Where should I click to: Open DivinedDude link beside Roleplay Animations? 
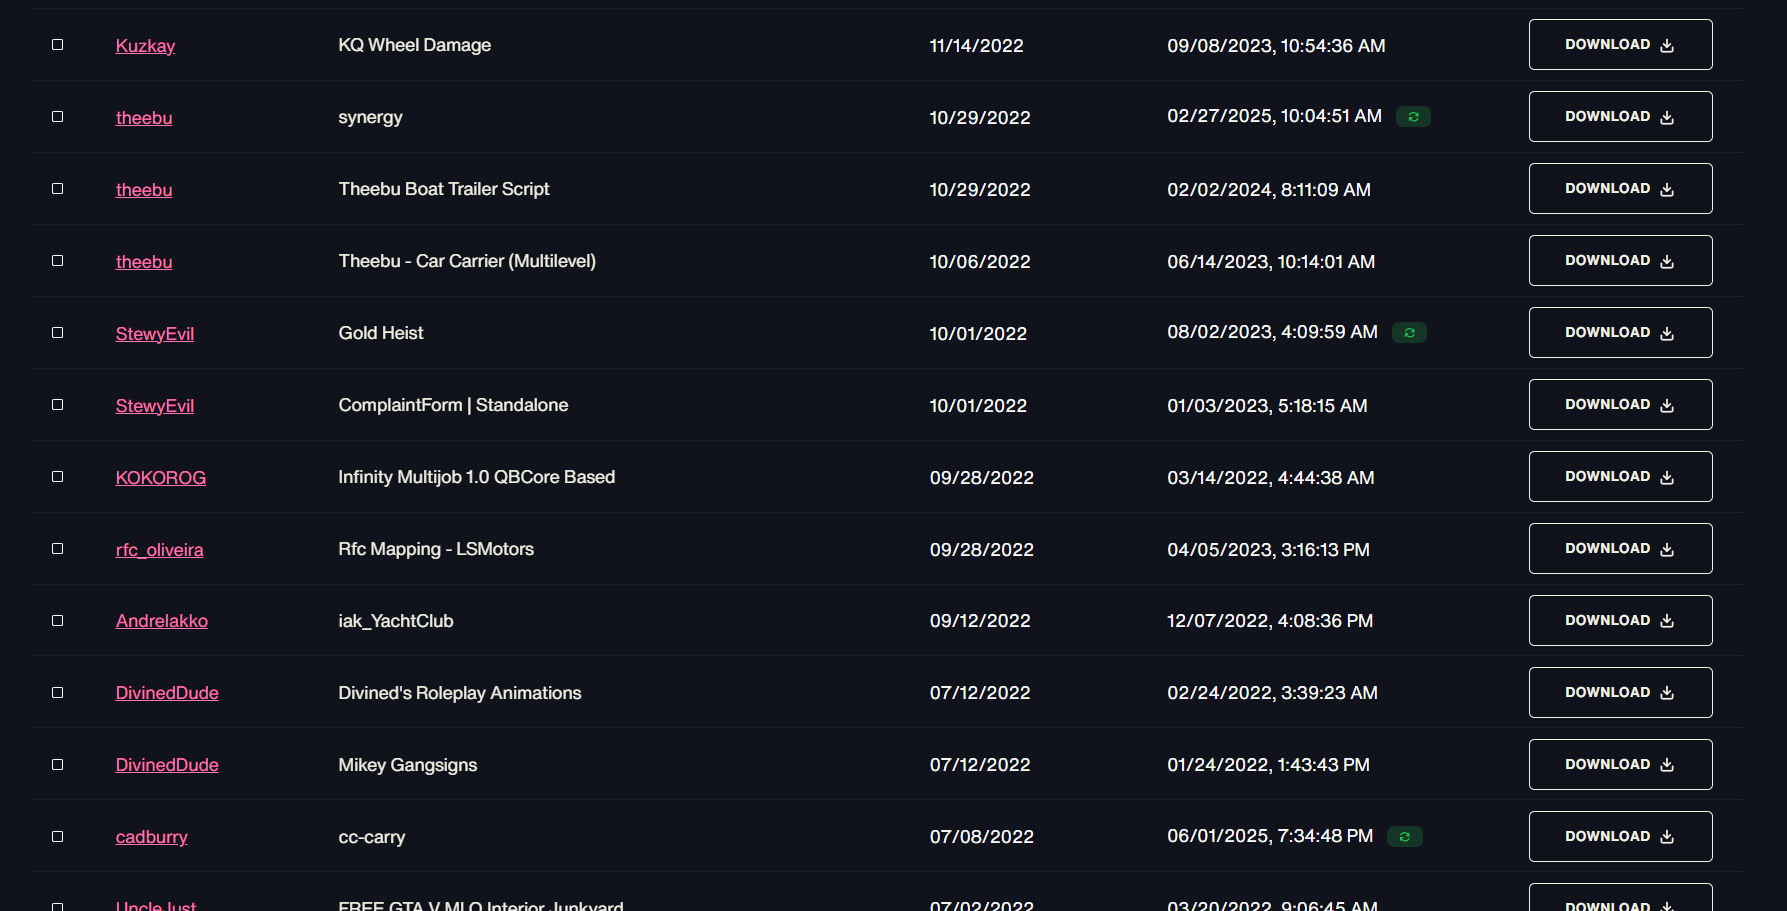(x=167, y=693)
